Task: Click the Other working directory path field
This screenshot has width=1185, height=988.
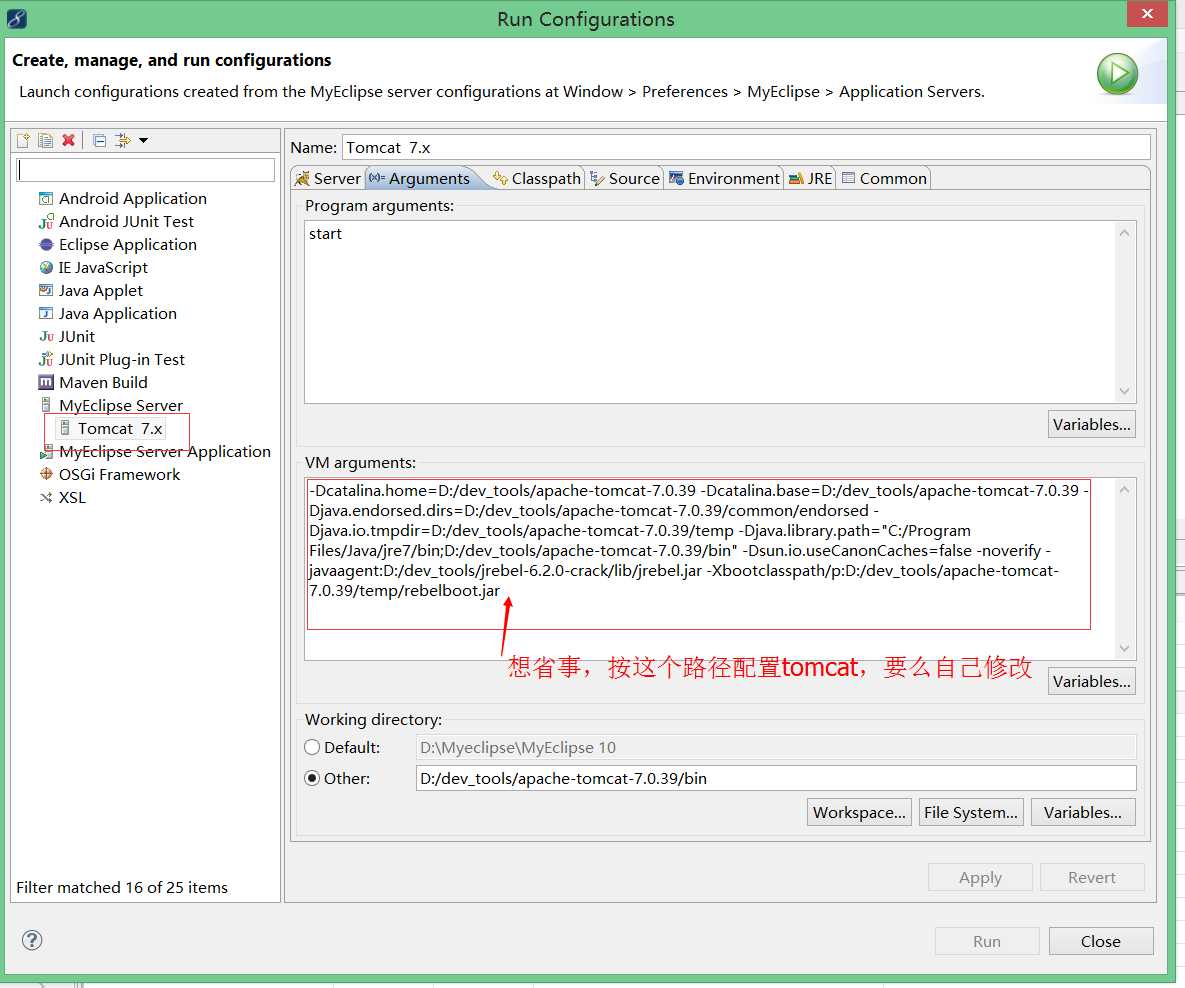Action: (x=776, y=778)
